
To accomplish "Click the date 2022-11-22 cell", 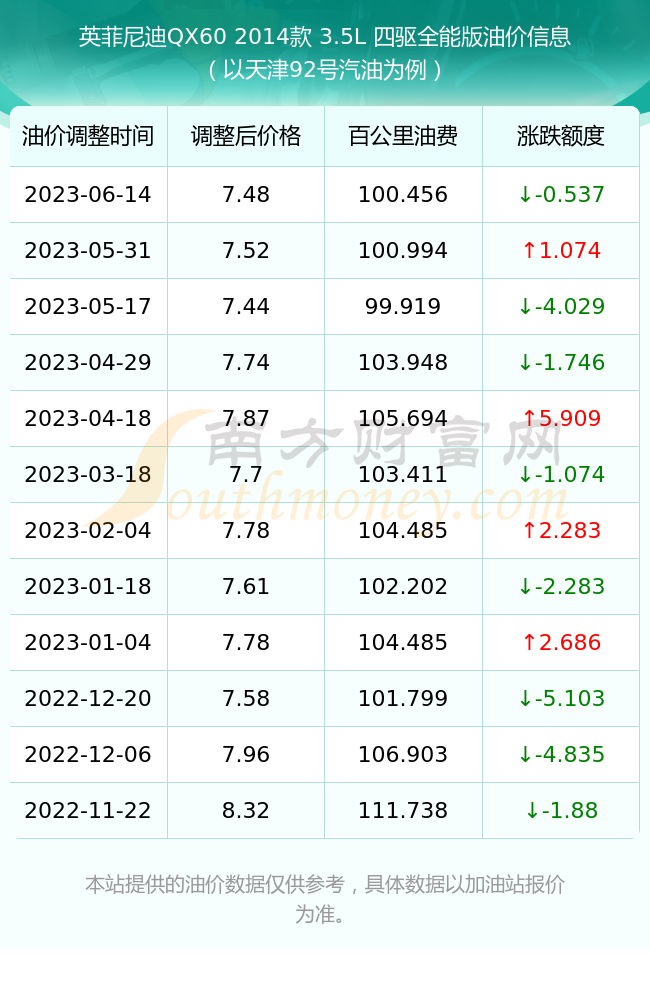I will (x=88, y=811).
